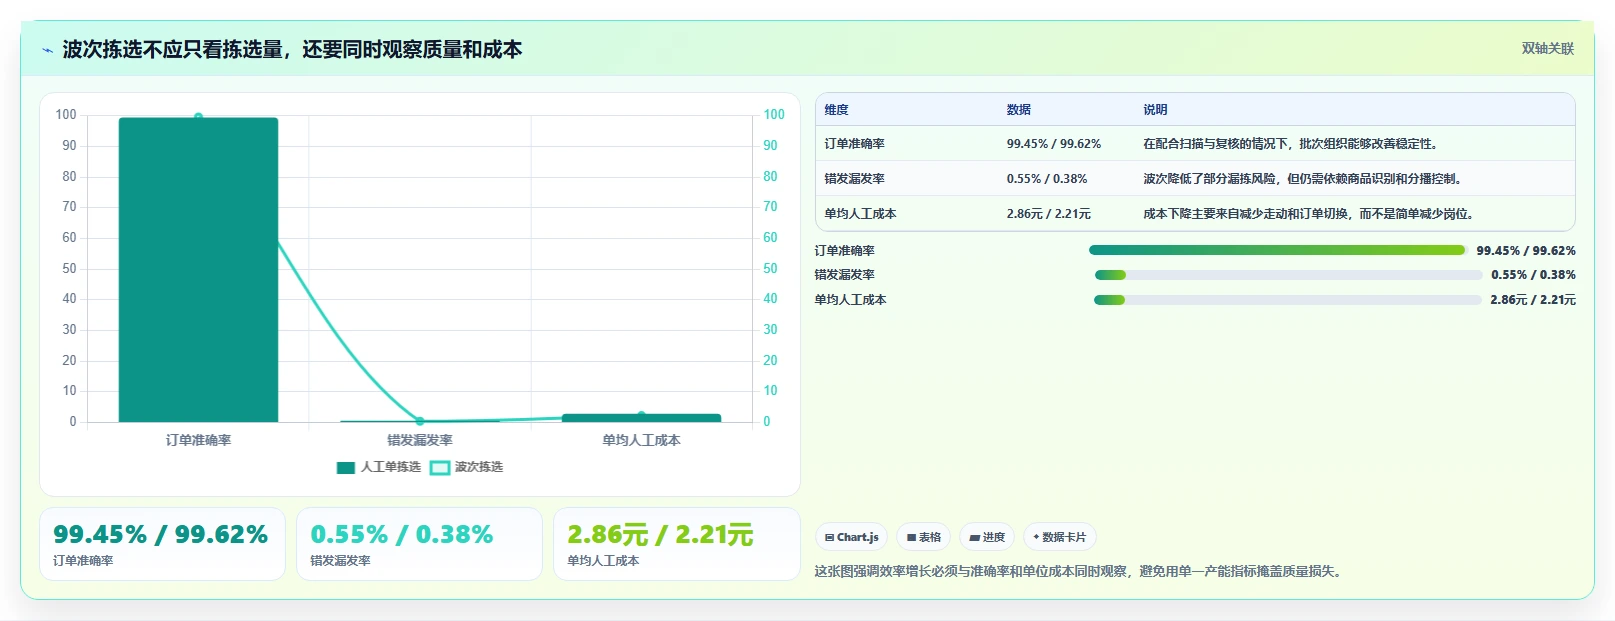Click the 单均人工成本 x-axis label
Viewport: 1615px width, 621px height.
tap(641, 440)
